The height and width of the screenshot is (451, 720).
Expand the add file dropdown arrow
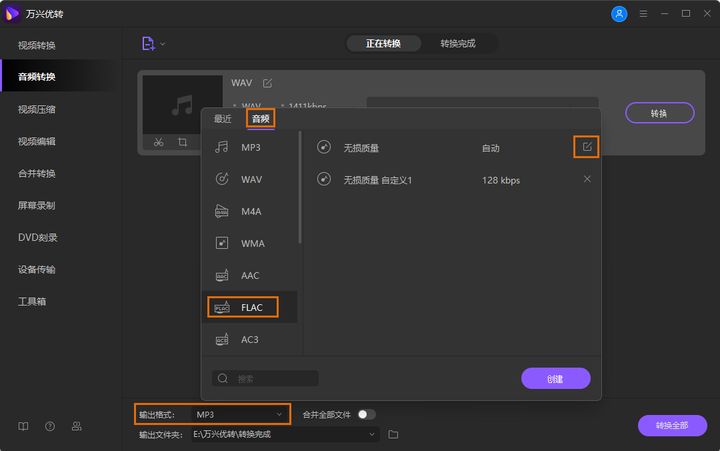click(163, 44)
